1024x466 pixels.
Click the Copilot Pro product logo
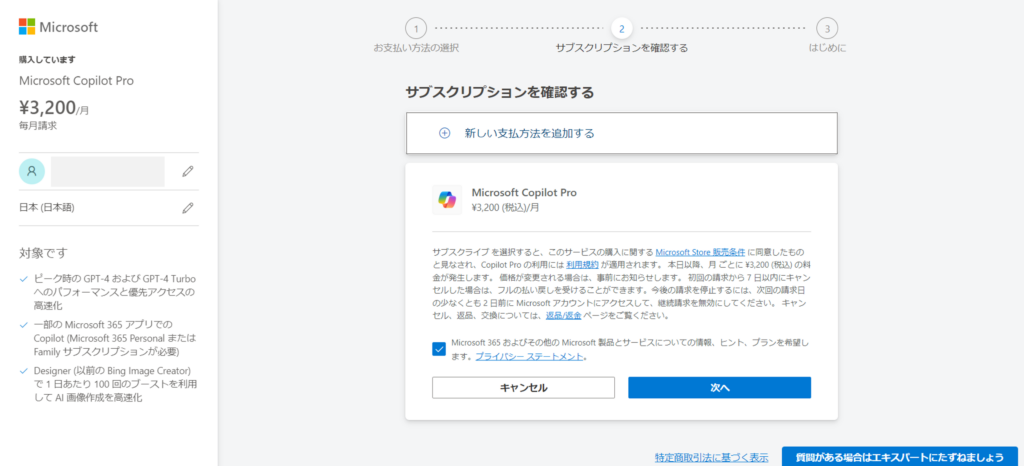coord(447,200)
